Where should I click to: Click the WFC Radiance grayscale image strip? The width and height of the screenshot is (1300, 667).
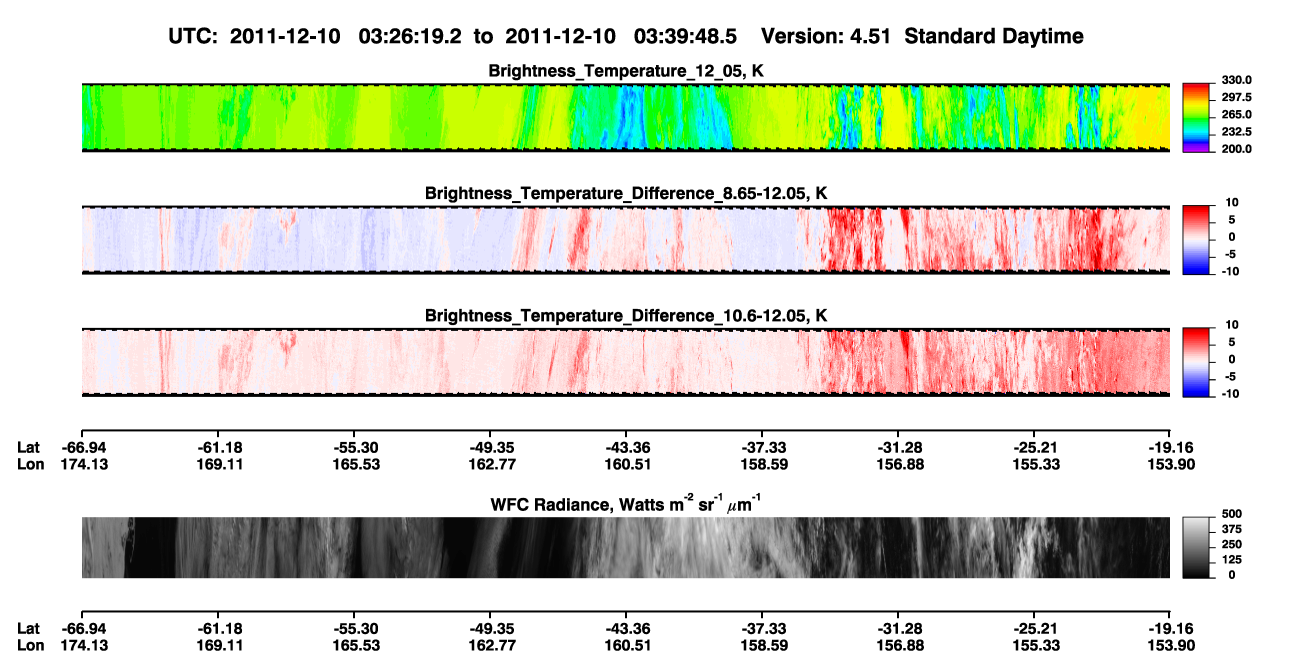pos(626,547)
